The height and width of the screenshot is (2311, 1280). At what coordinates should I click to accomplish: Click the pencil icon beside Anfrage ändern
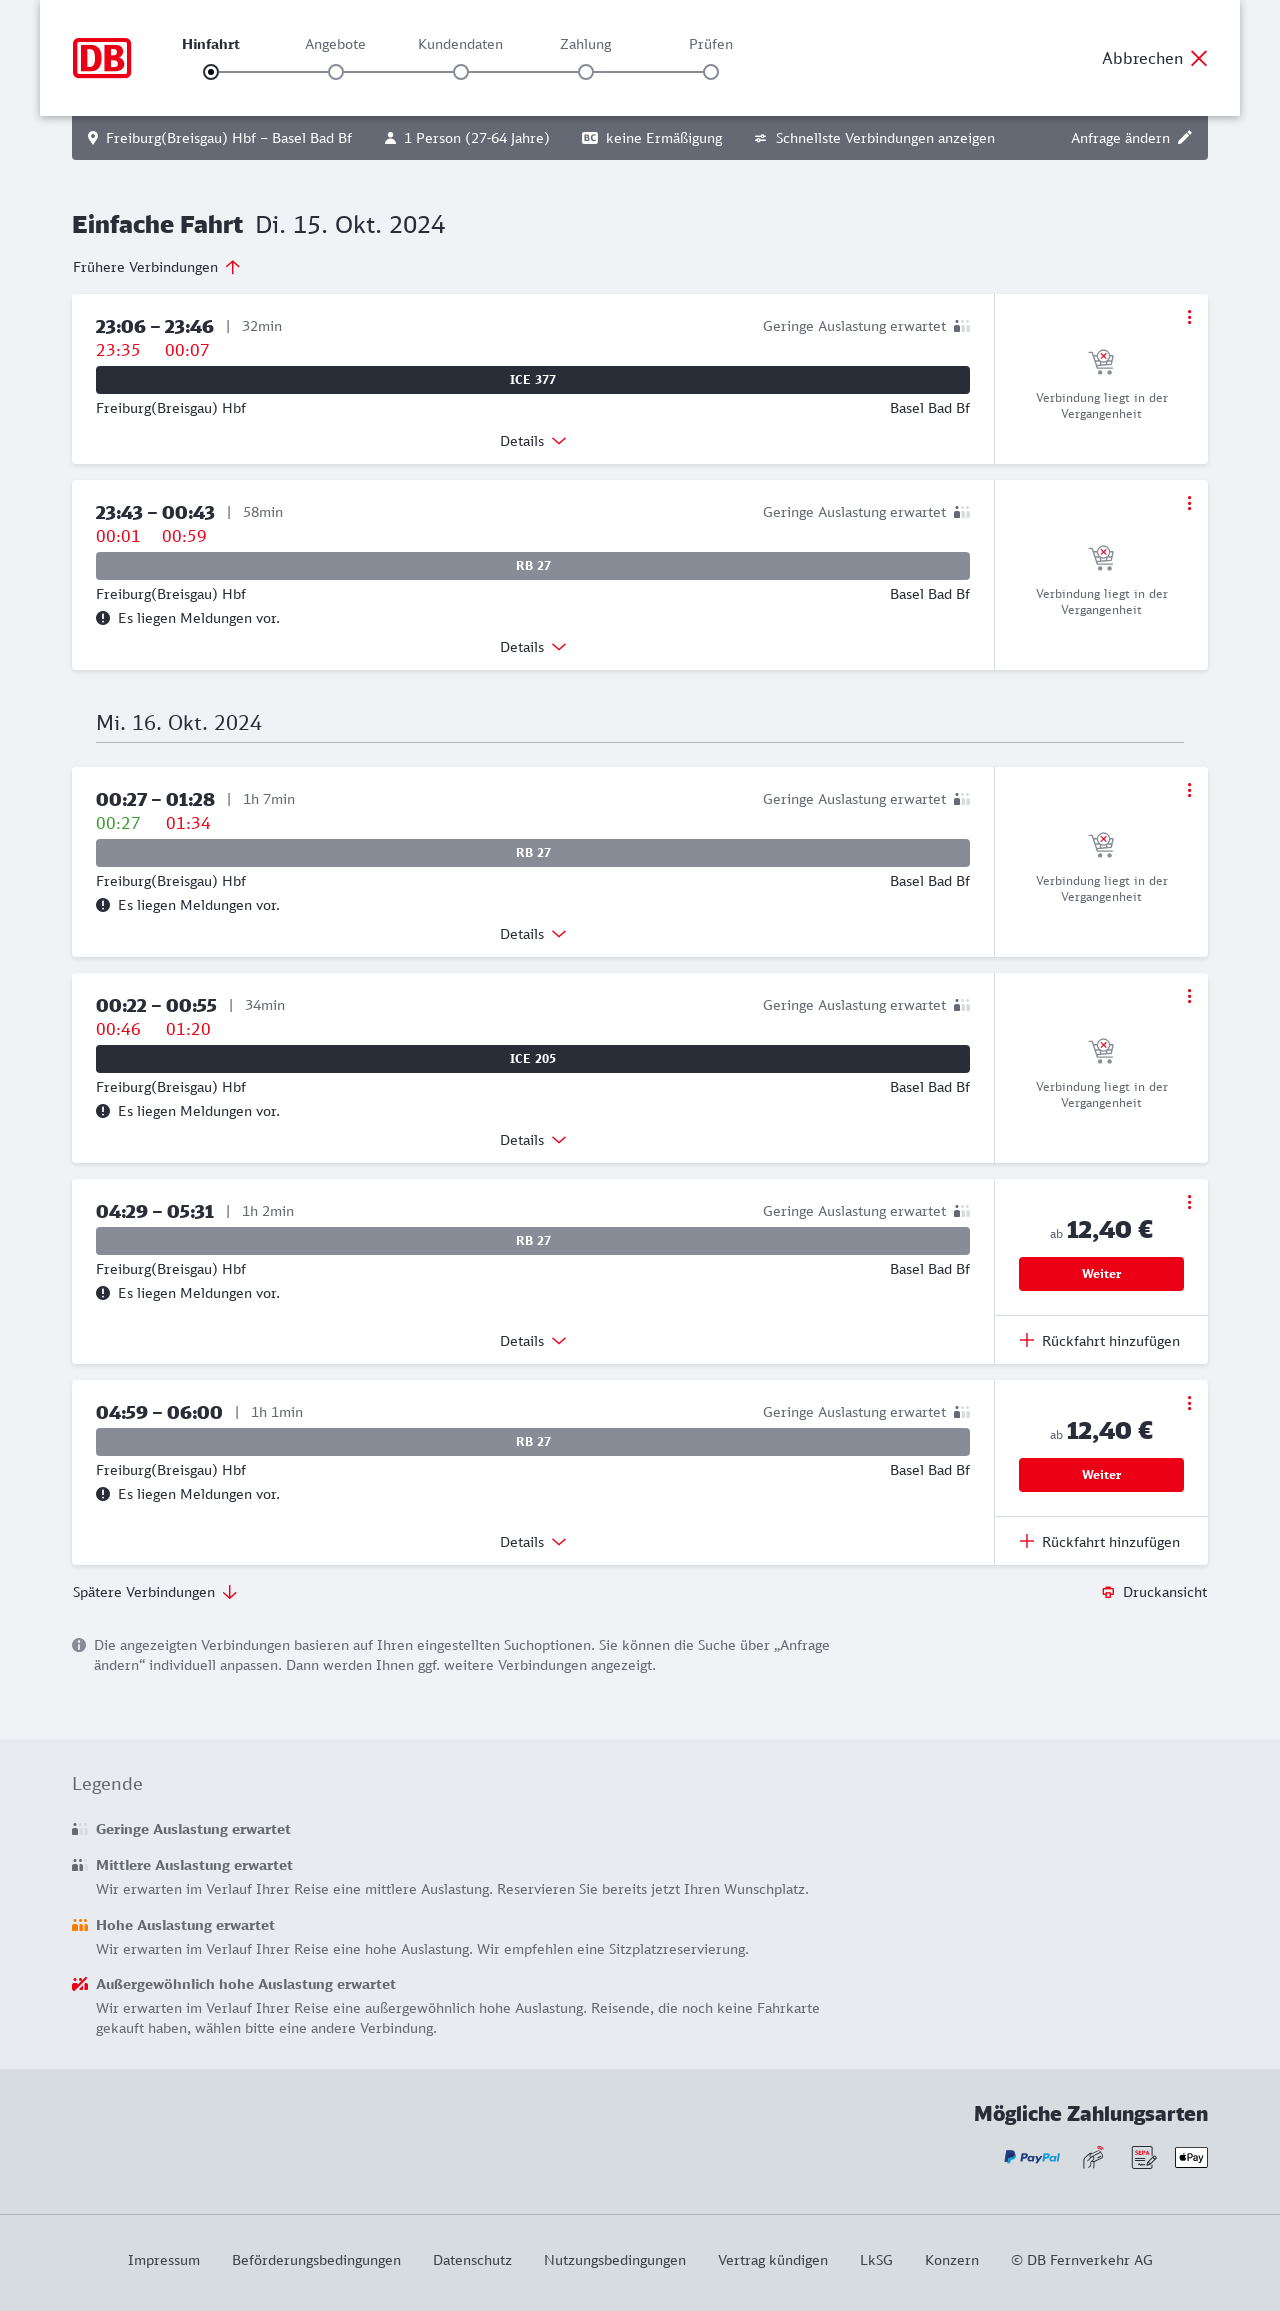pos(1185,138)
